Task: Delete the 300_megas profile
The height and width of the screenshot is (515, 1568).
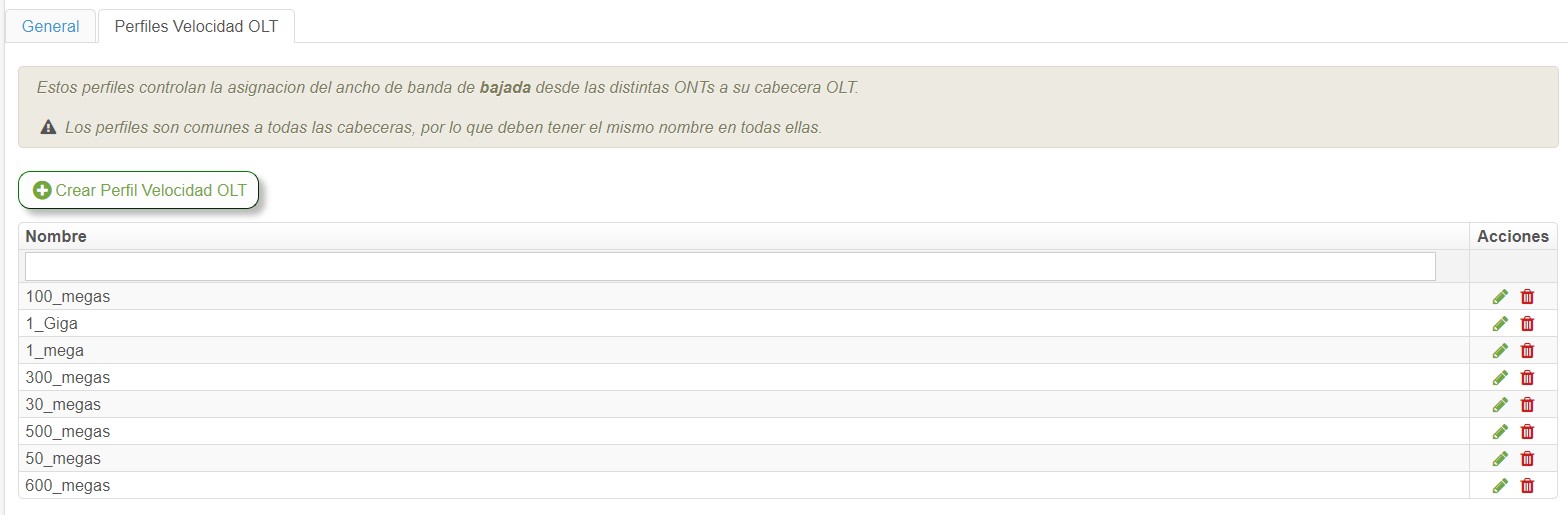Action: (1527, 378)
